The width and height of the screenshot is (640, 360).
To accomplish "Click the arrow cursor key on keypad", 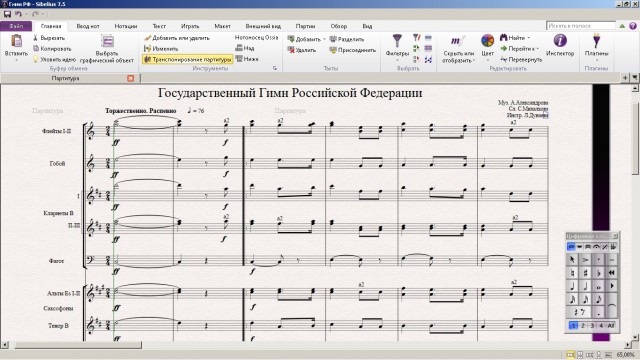I will pos(572,260).
